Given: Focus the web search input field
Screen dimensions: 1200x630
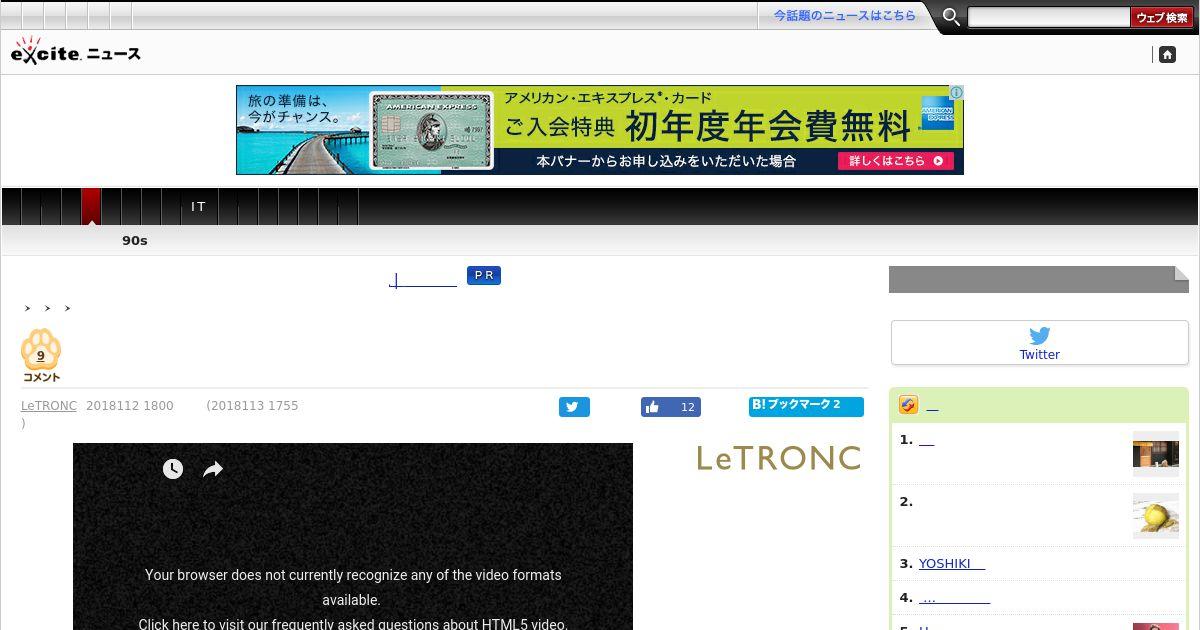Looking at the screenshot, I should 1049,17.
